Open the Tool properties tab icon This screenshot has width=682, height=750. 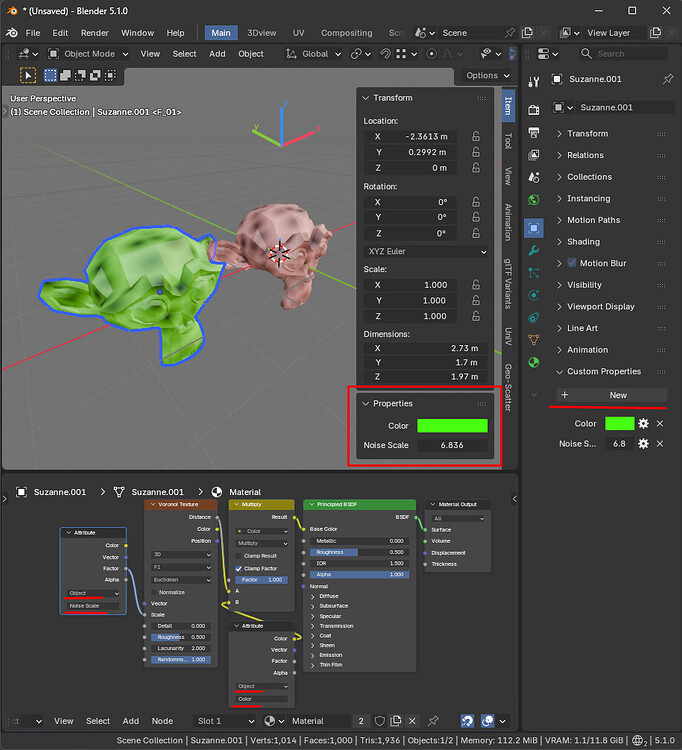[x=534, y=82]
